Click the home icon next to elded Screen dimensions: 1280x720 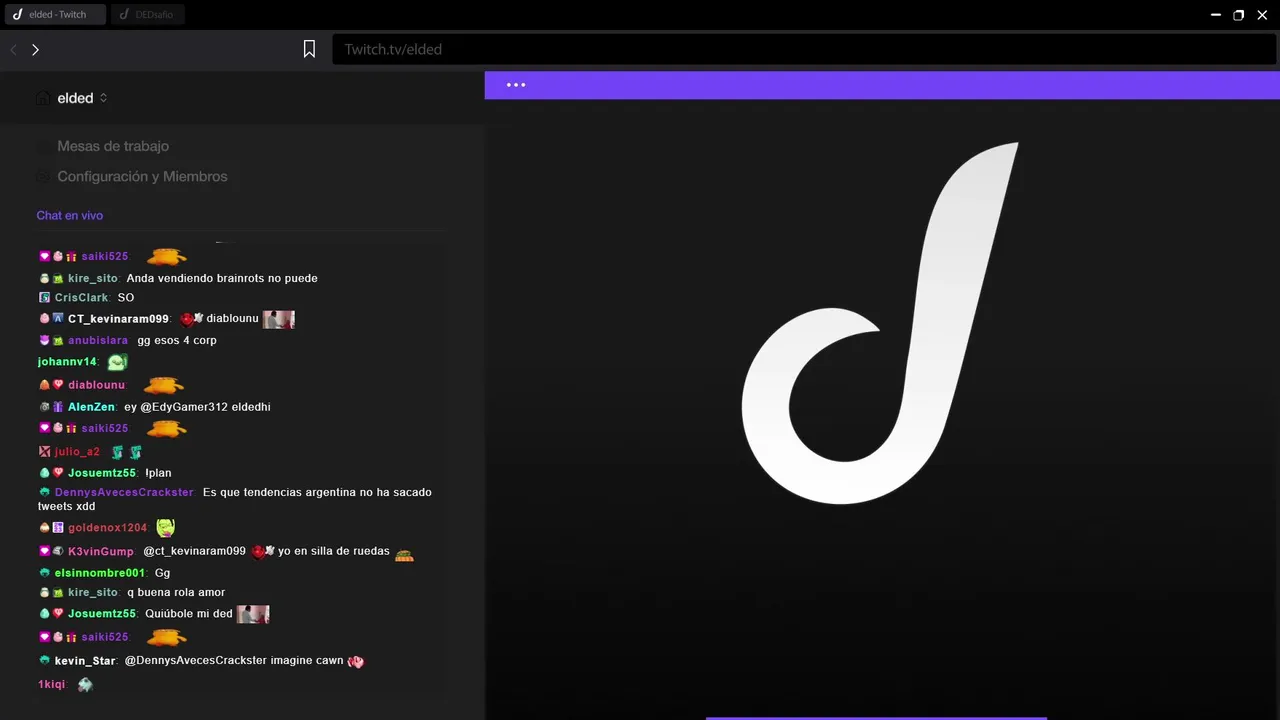[43, 98]
